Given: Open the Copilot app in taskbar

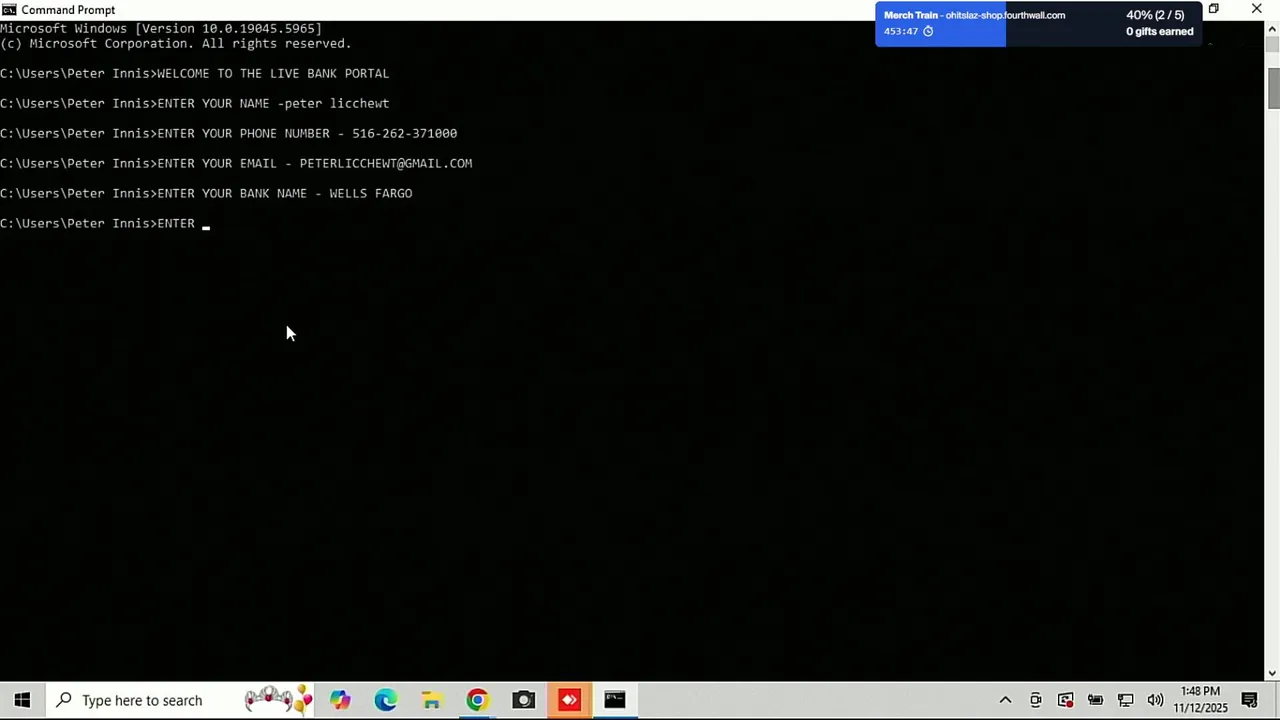Looking at the screenshot, I should (x=340, y=700).
